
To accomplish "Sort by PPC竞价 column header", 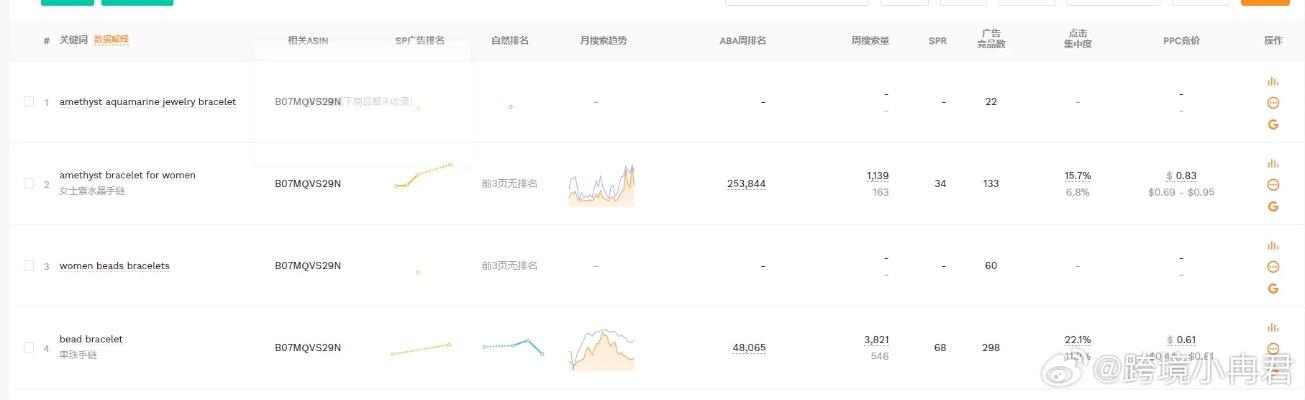I will (1181, 41).
